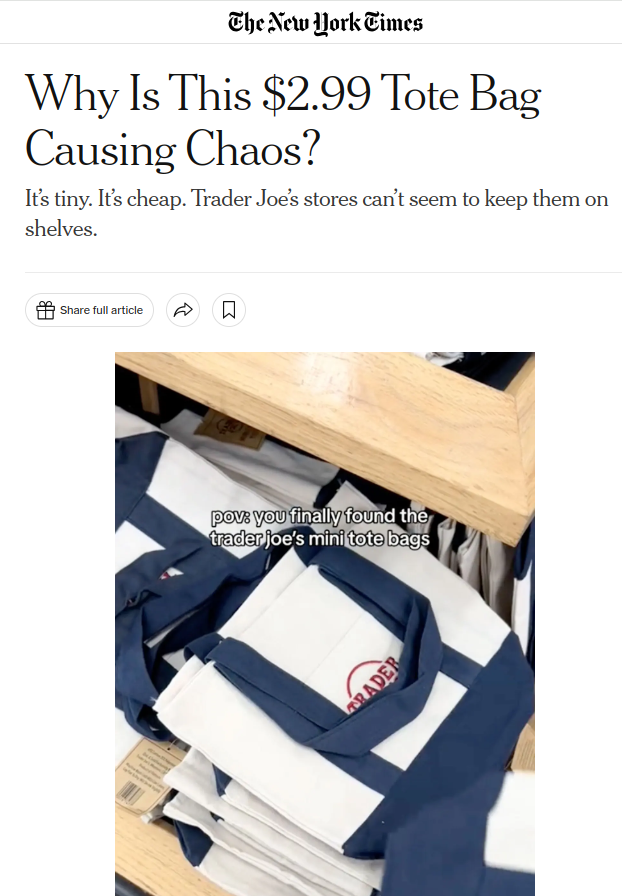Save the article with the bookmark icon
The height and width of the screenshot is (896, 622).
click(229, 310)
